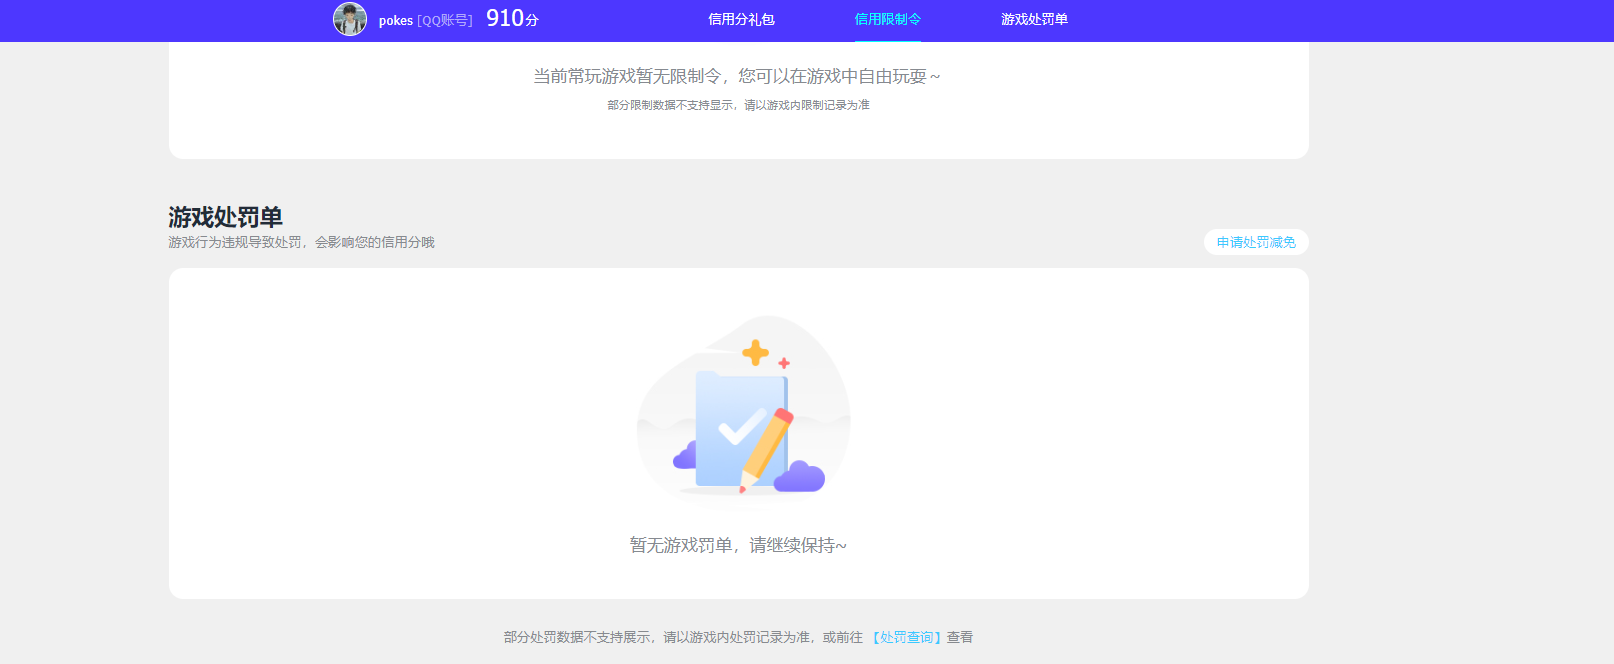The height and width of the screenshot is (664, 1614).
Task: Click the 游戏行为违规导致处罚 subtitle
Action: pyautogui.click(x=301, y=242)
